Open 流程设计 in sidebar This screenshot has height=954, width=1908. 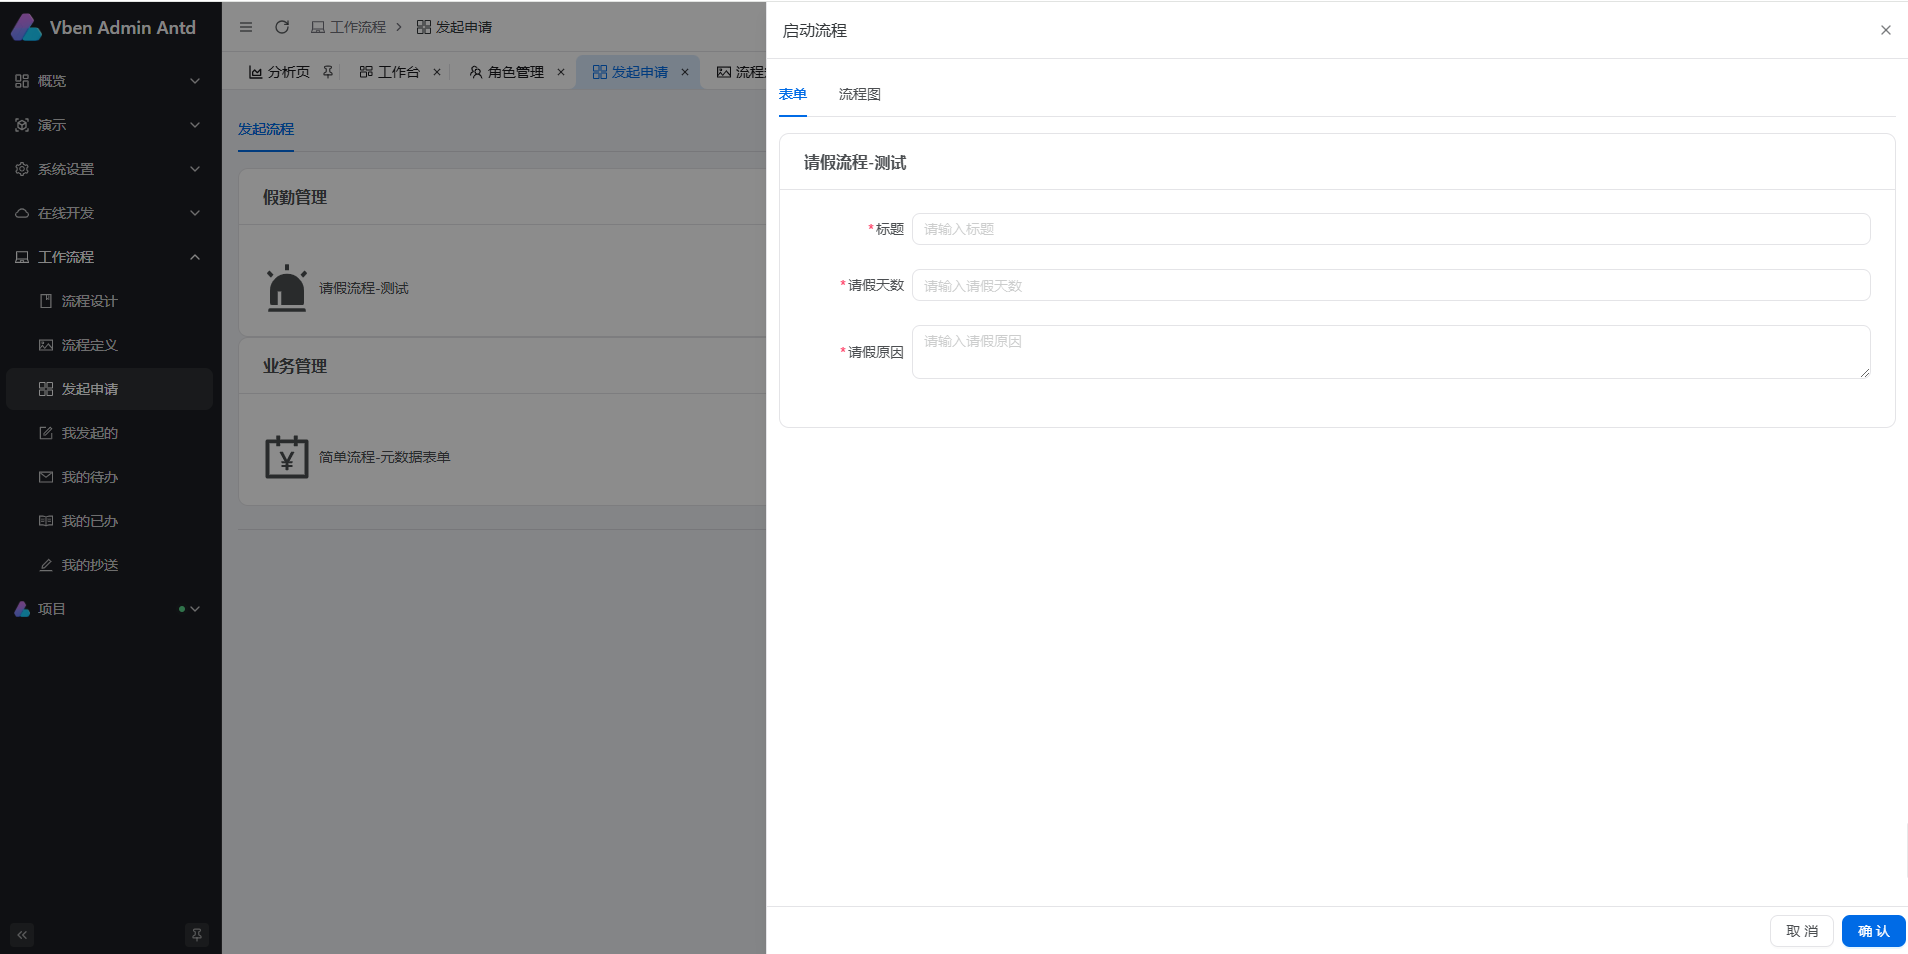tap(110, 301)
